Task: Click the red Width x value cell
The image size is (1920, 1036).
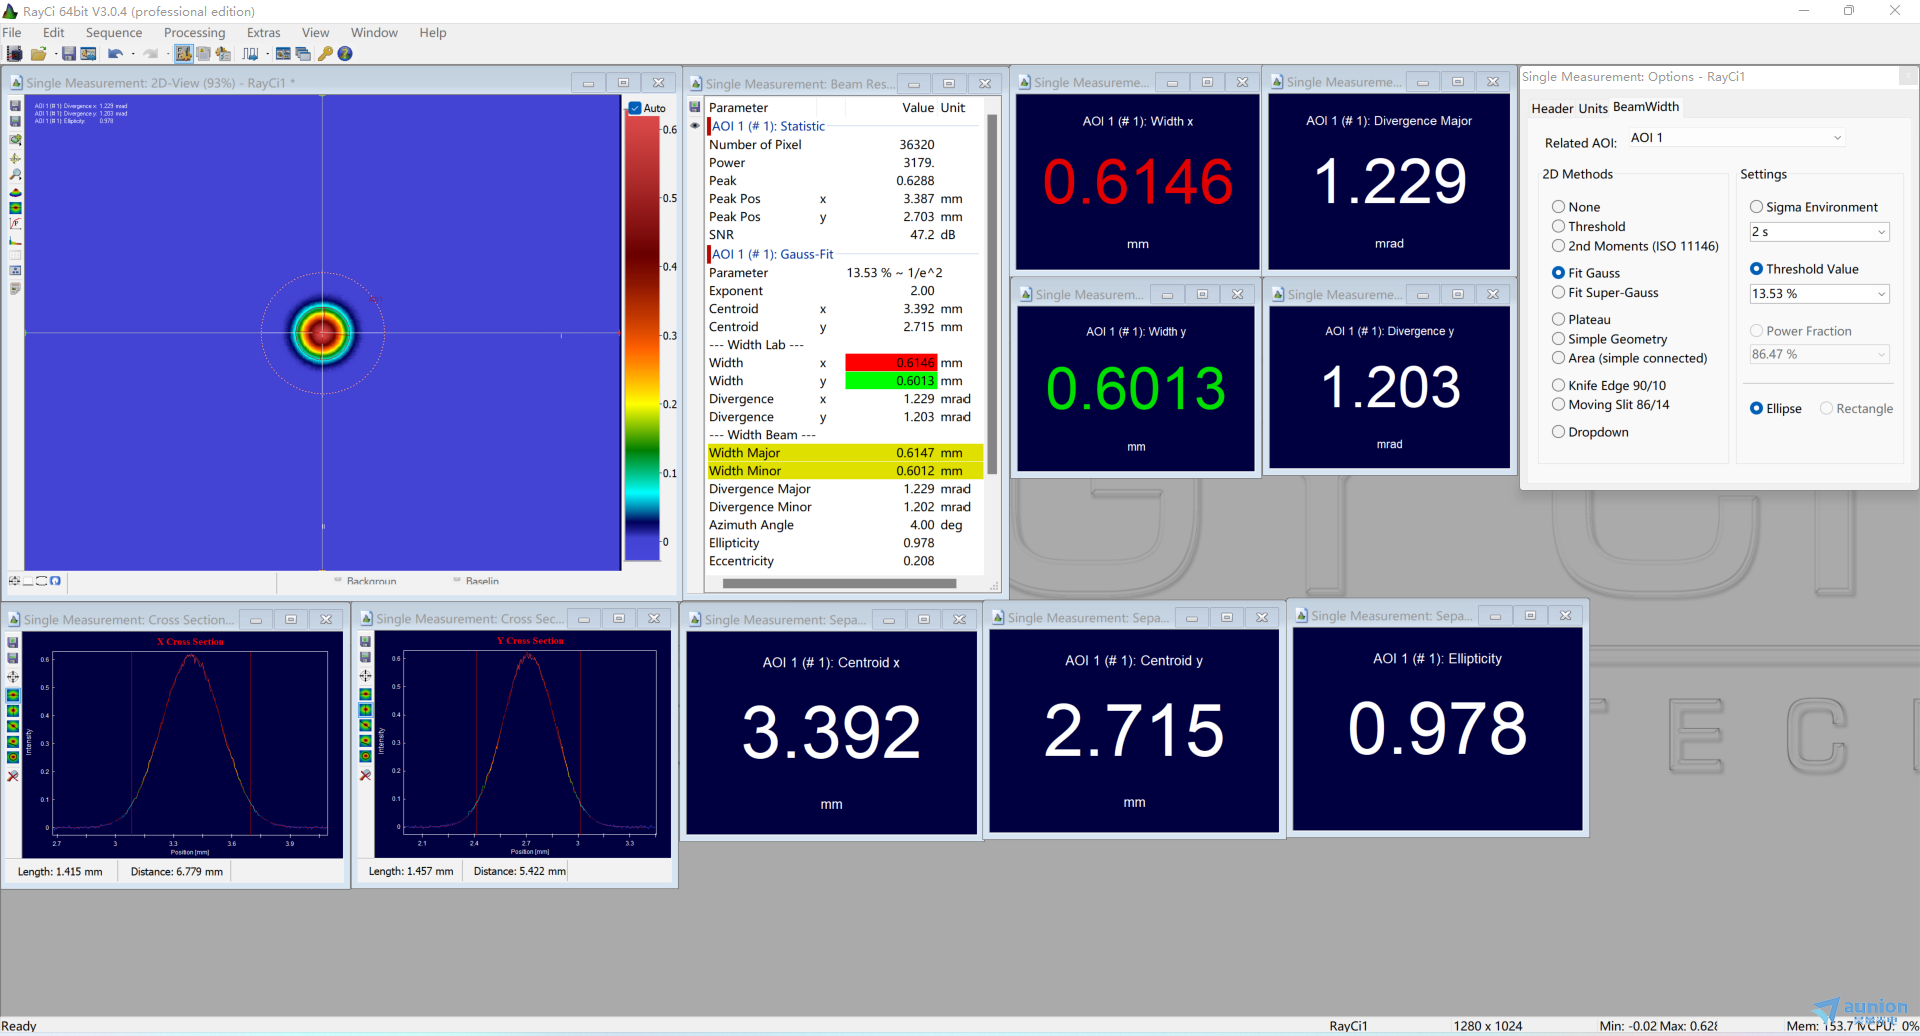Action: pyautogui.click(x=891, y=363)
